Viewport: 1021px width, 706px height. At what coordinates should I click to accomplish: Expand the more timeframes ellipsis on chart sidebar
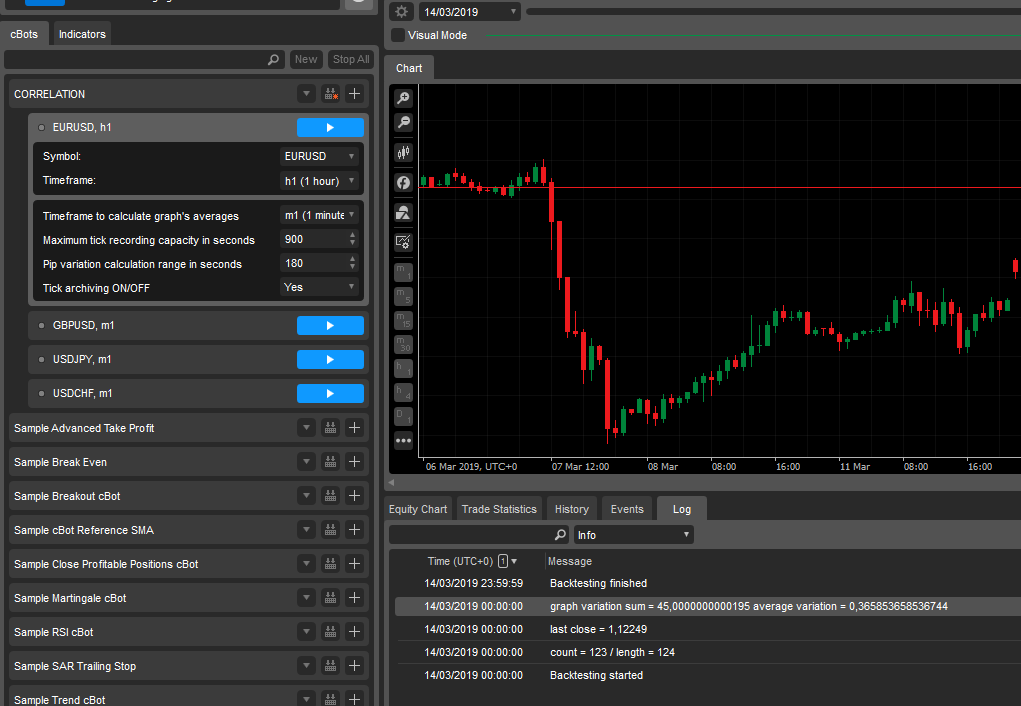click(x=403, y=440)
